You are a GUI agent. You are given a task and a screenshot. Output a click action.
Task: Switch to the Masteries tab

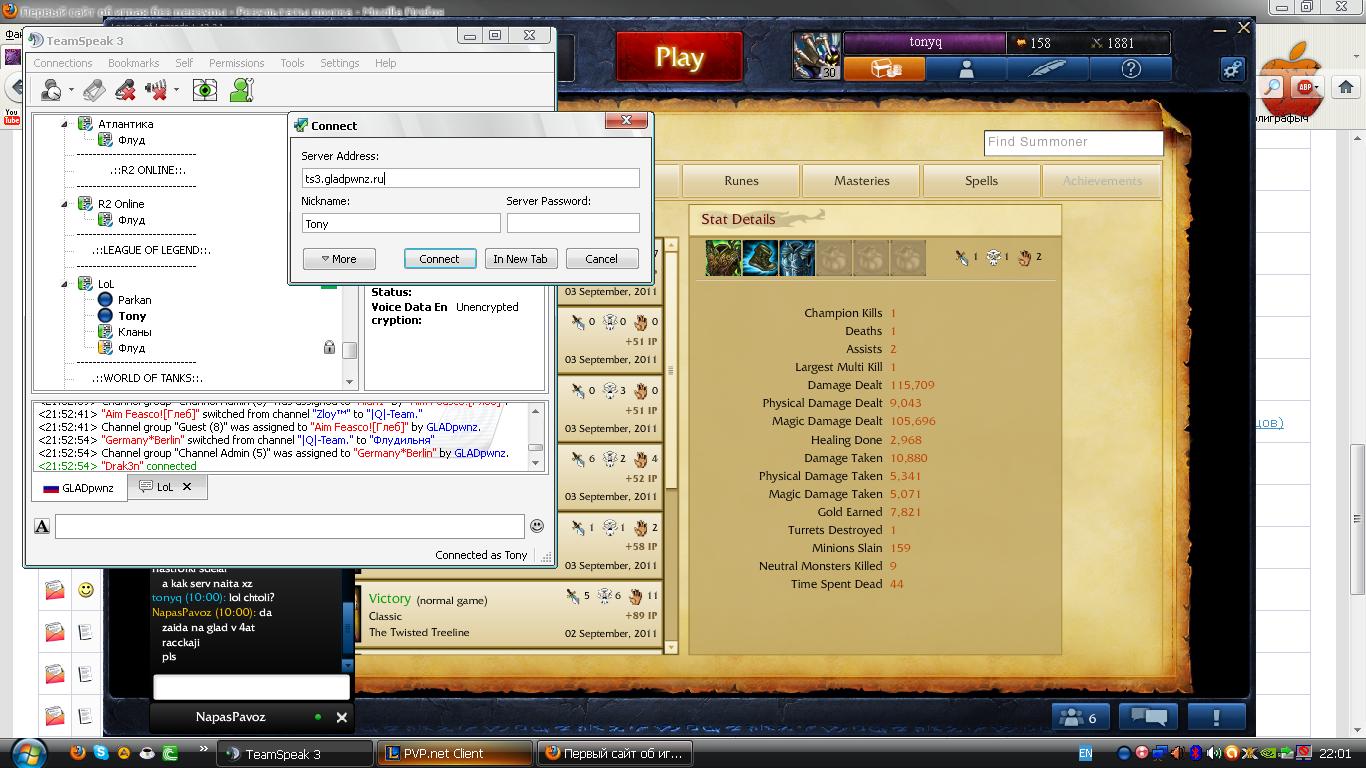861,181
